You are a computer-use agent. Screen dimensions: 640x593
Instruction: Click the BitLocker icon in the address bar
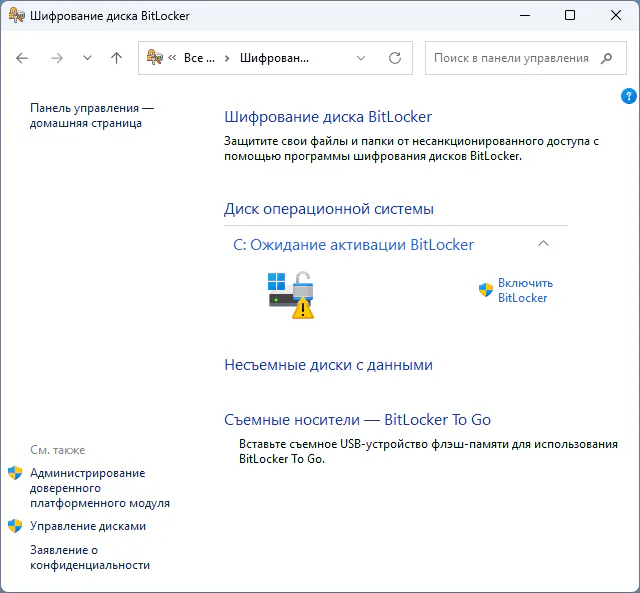point(155,58)
